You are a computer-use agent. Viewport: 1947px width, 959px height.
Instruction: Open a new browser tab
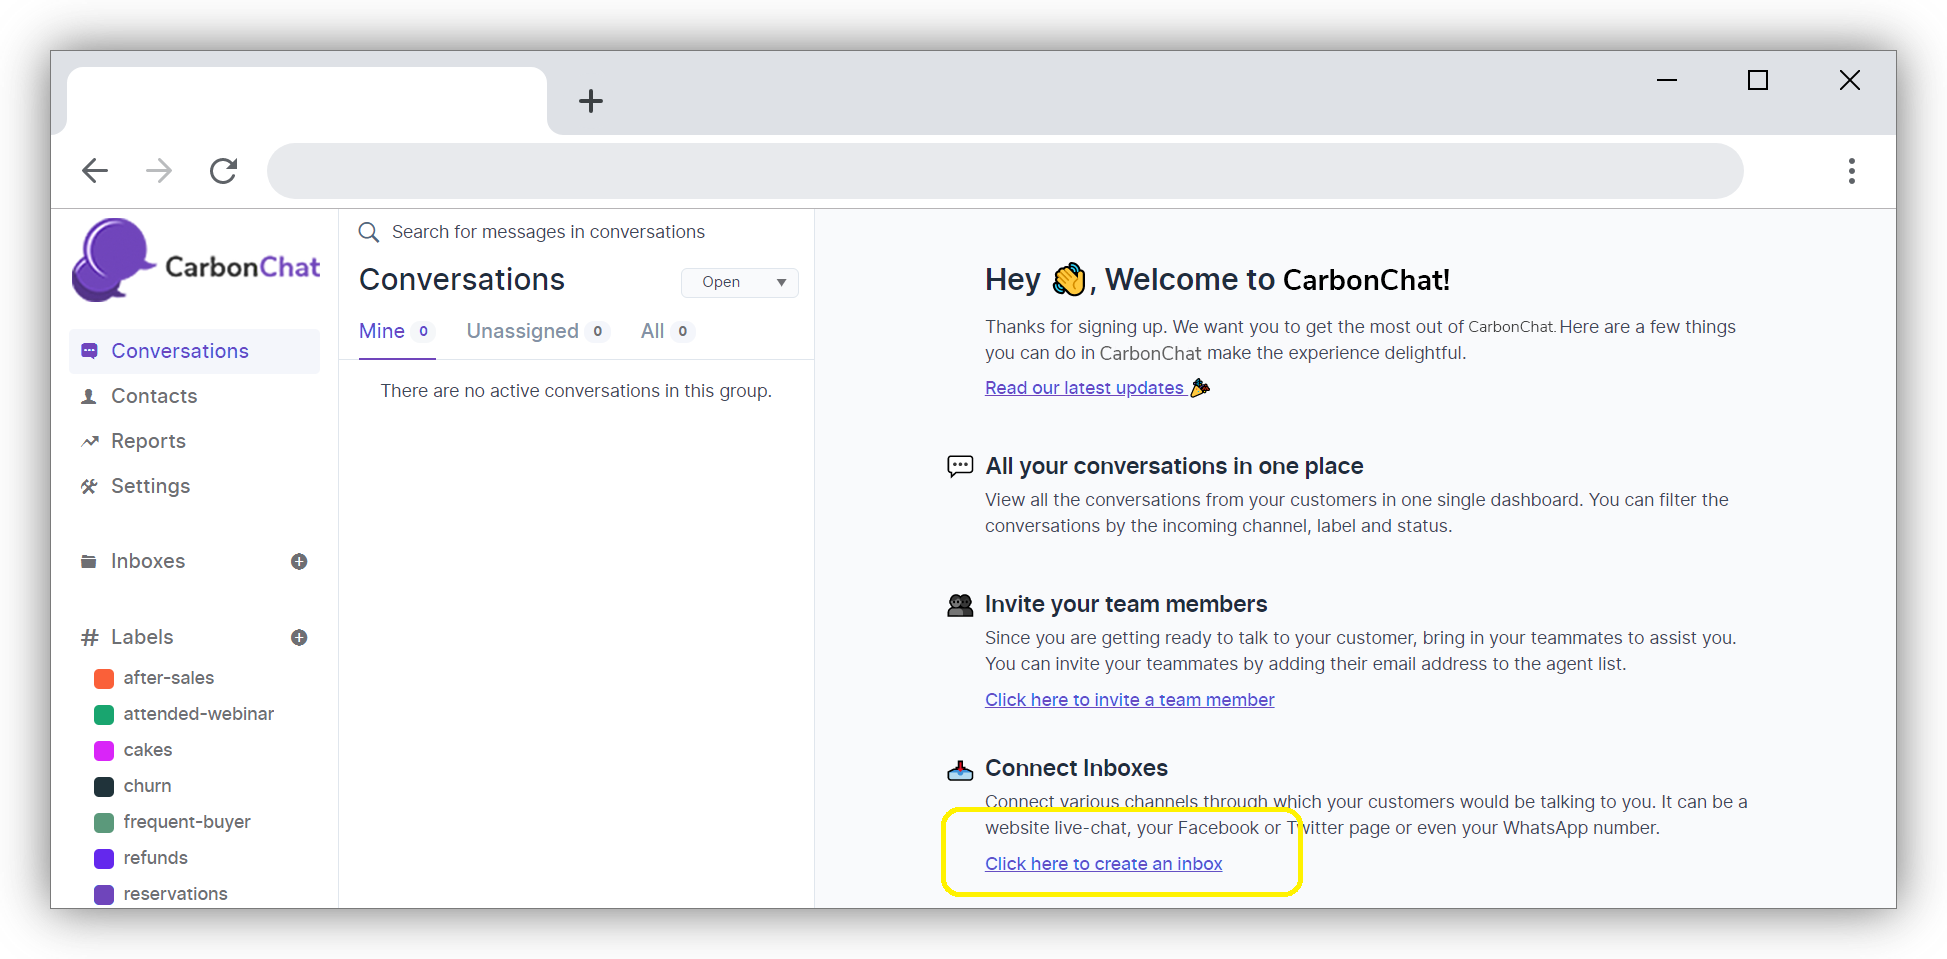(x=591, y=101)
